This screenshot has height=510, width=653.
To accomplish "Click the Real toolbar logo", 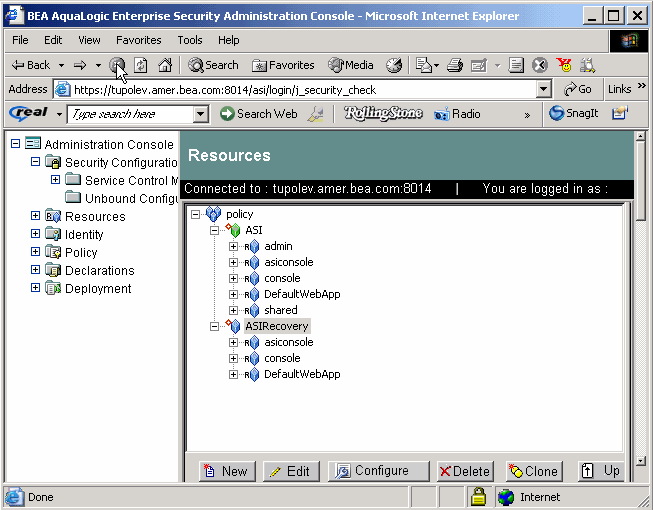I will tap(29, 113).
